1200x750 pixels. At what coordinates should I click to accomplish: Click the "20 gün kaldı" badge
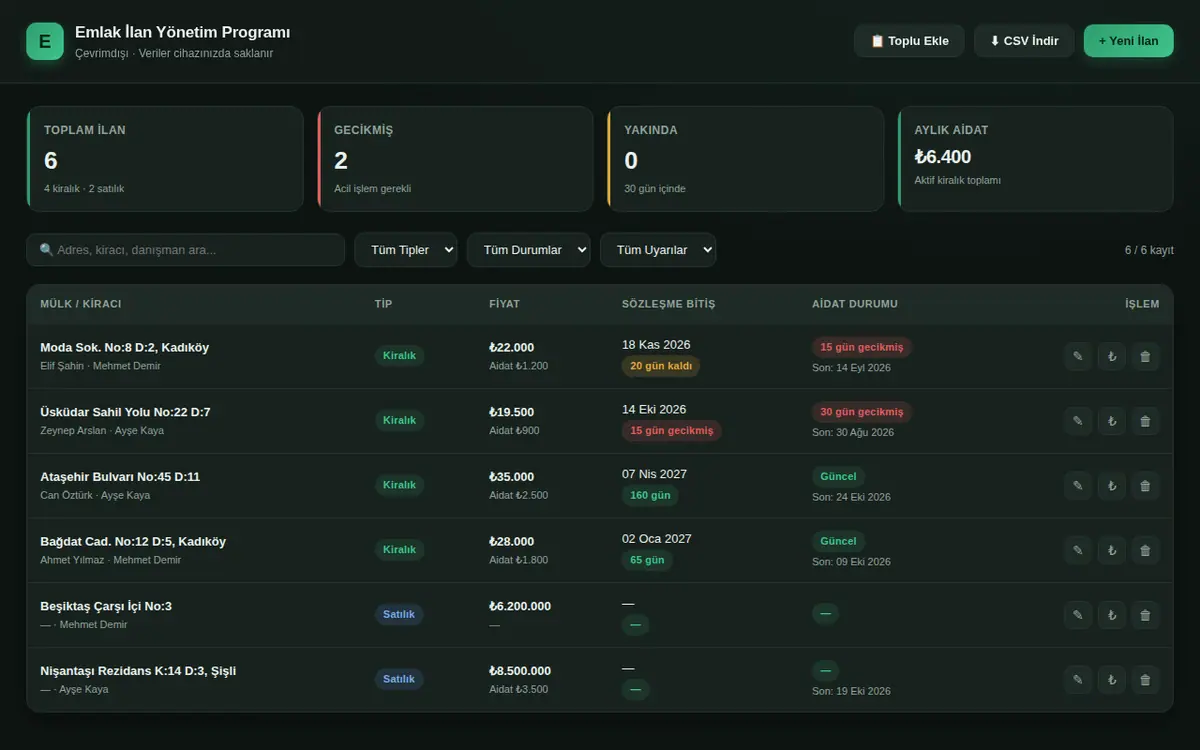(661, 366)
